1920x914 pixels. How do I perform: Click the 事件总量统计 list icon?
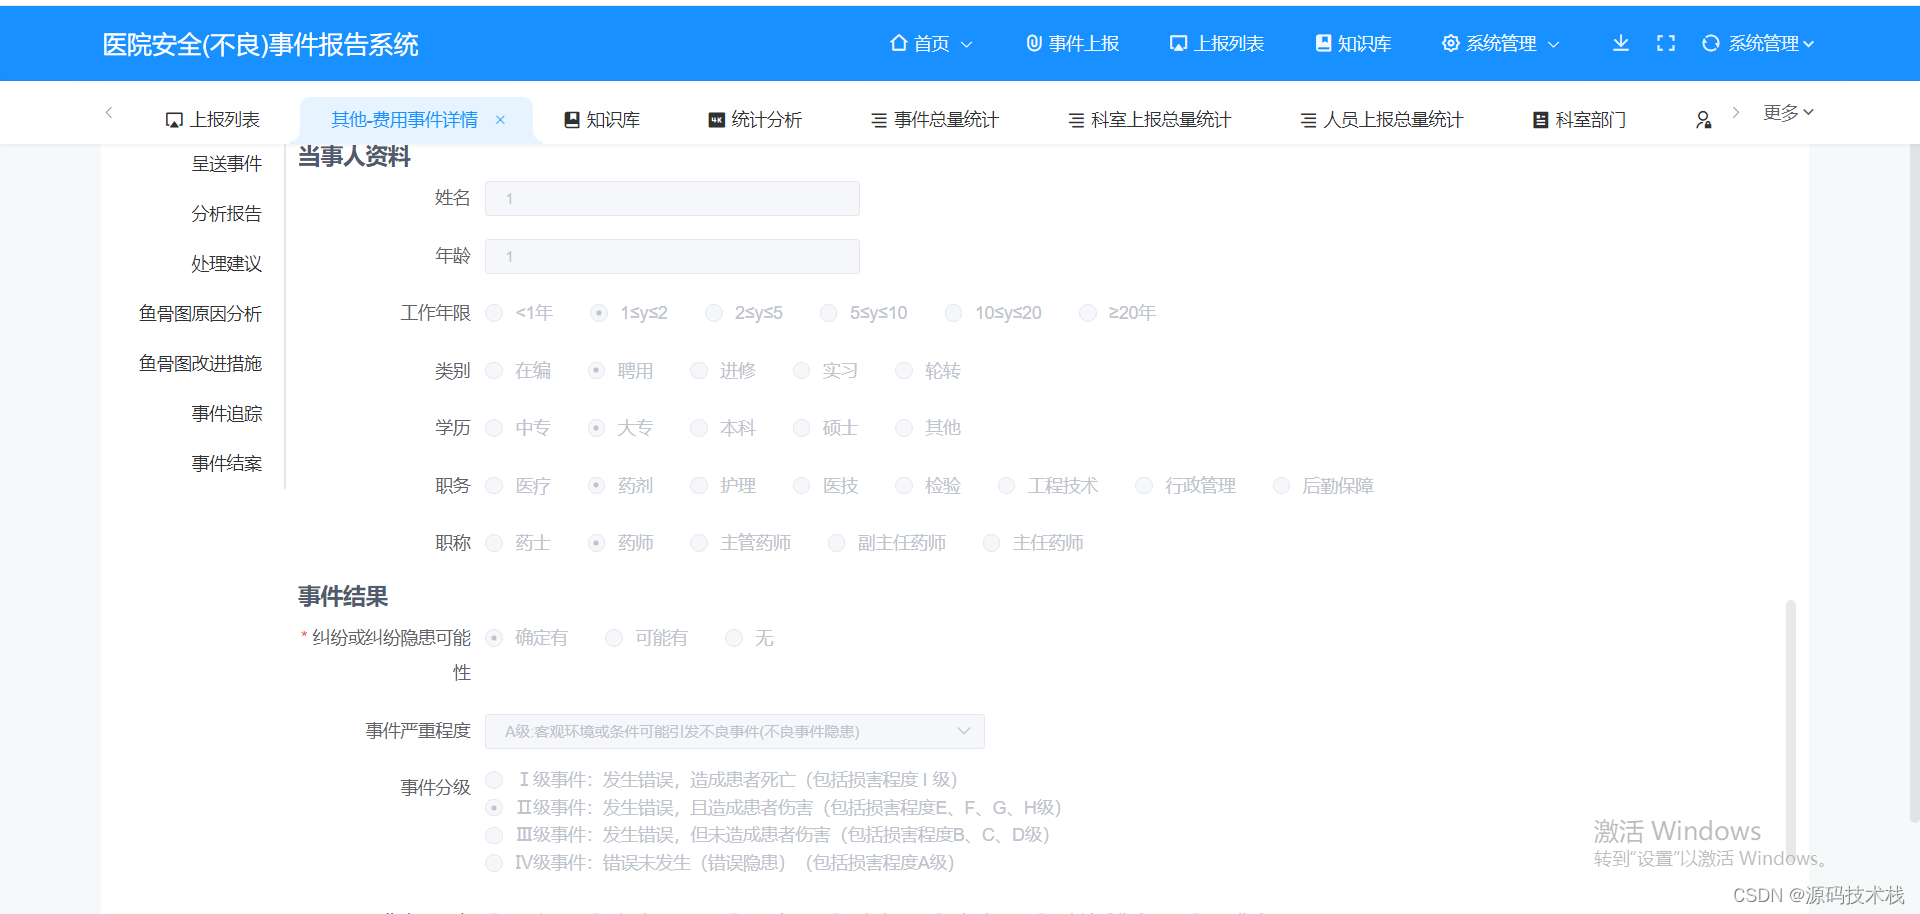tap(879, 120)
